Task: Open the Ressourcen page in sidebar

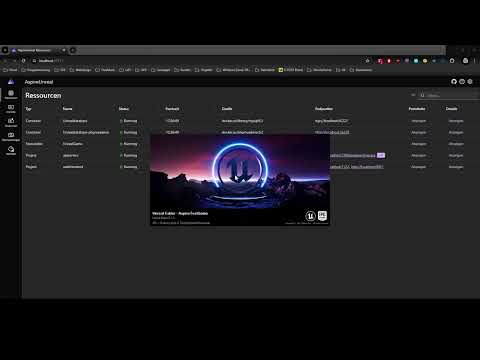Action: click(x=11, y=94)
